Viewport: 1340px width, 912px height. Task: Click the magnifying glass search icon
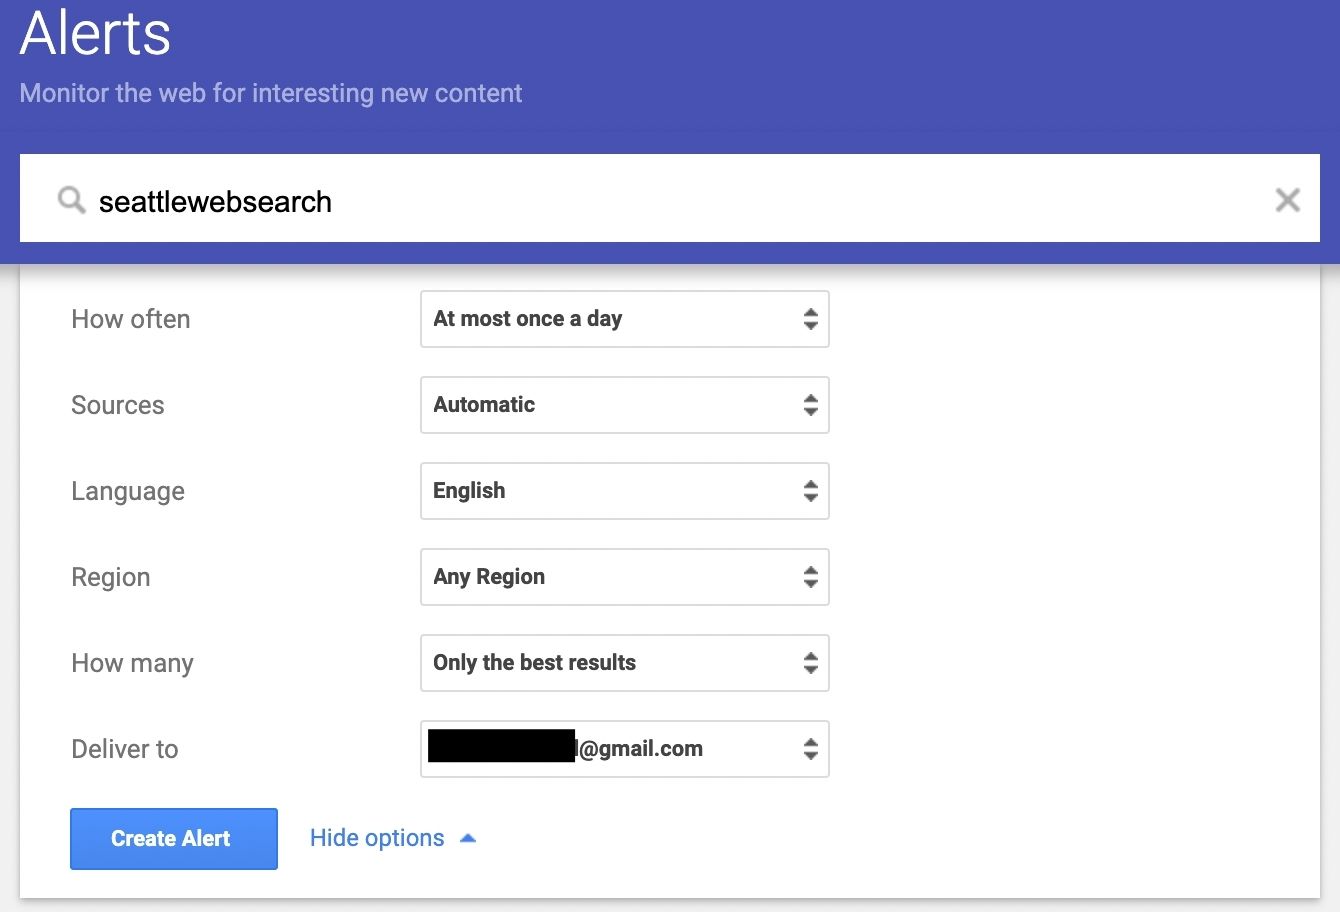(71, 200)
